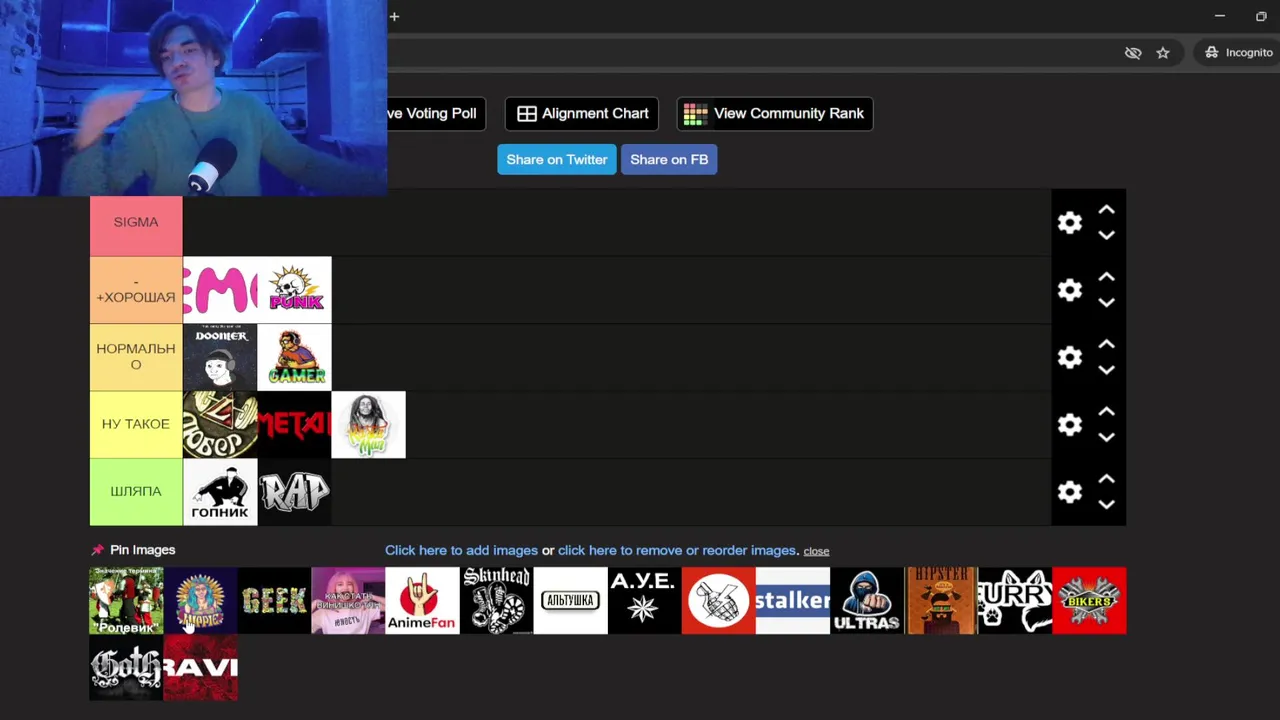This screenshot has width=1280, height=720.
Task: Click the 'close' link near image options
Action: (x=816, y=551)
